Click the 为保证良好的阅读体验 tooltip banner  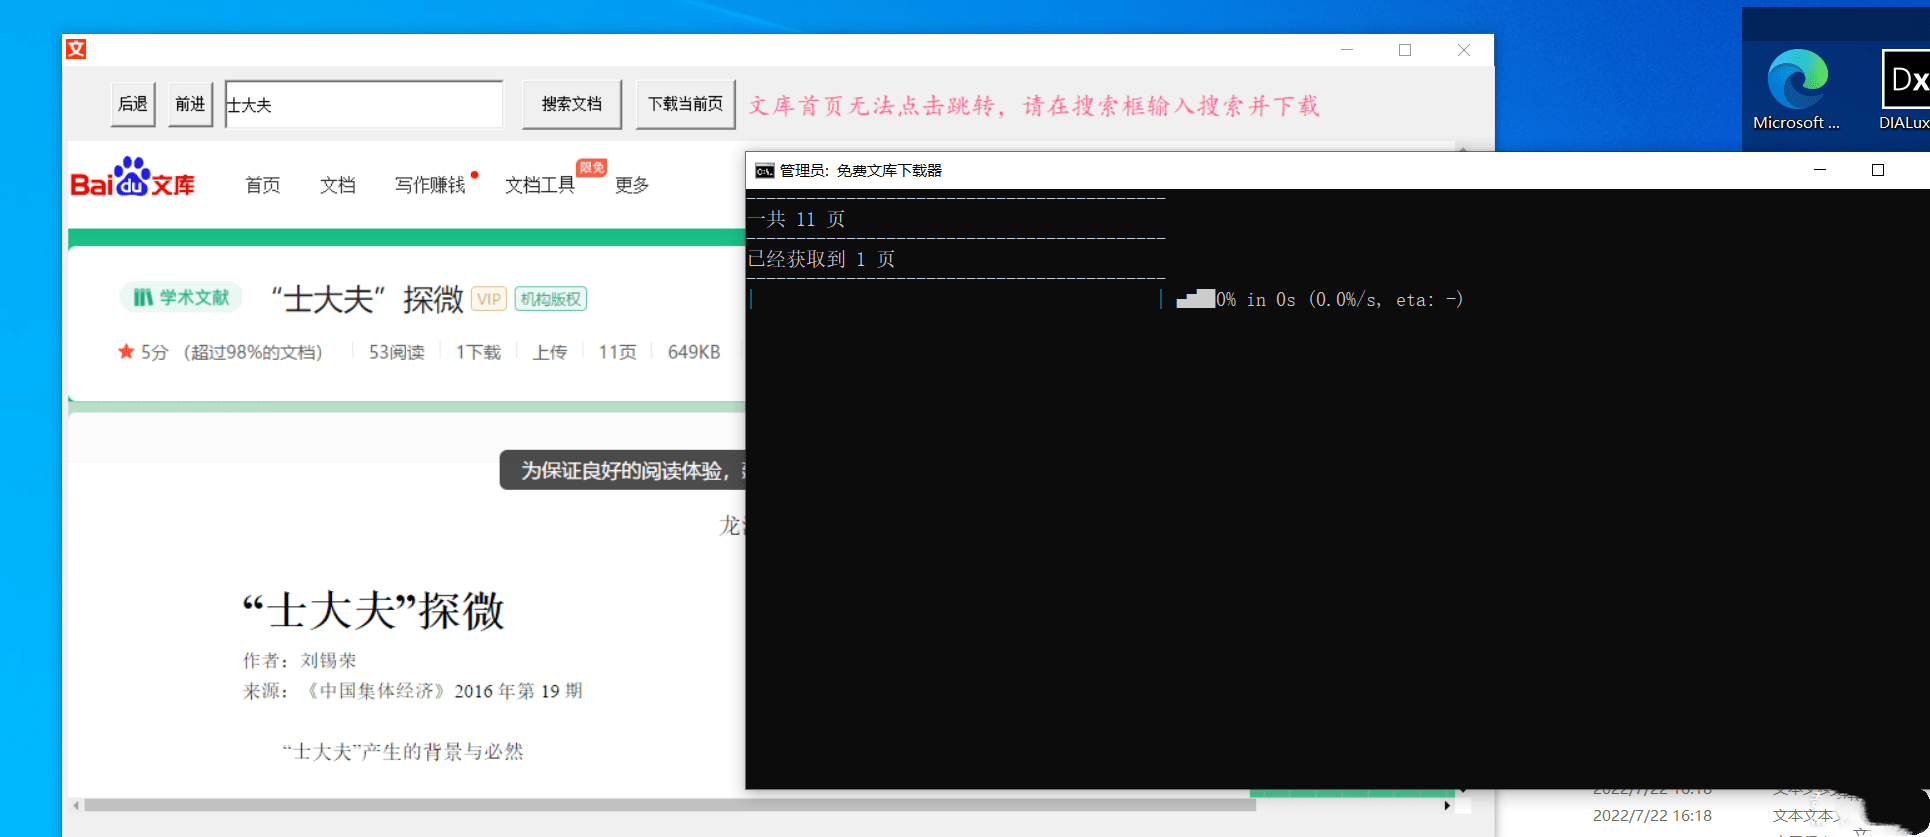[x=623, y=470]
